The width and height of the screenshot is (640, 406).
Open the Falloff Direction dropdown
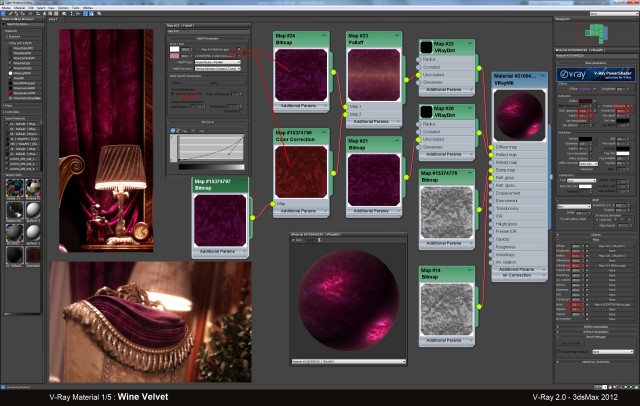(x=218, y=69)
